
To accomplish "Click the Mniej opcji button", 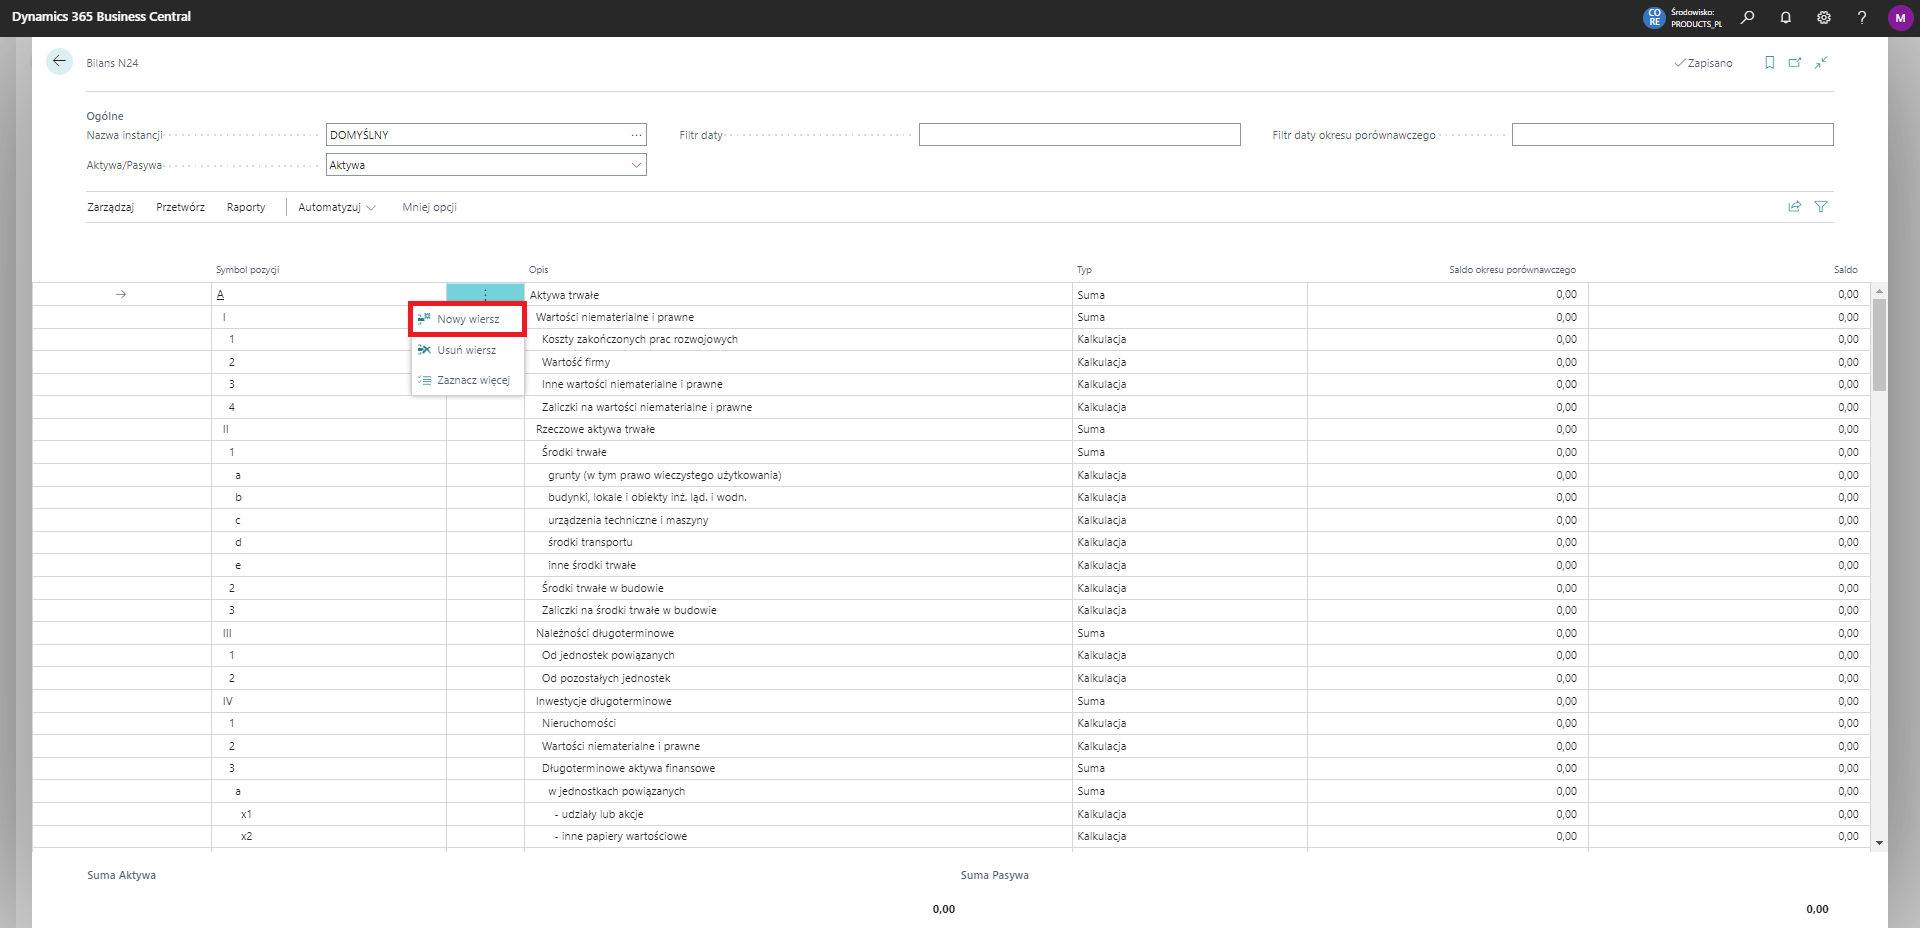I will point(429,207).
